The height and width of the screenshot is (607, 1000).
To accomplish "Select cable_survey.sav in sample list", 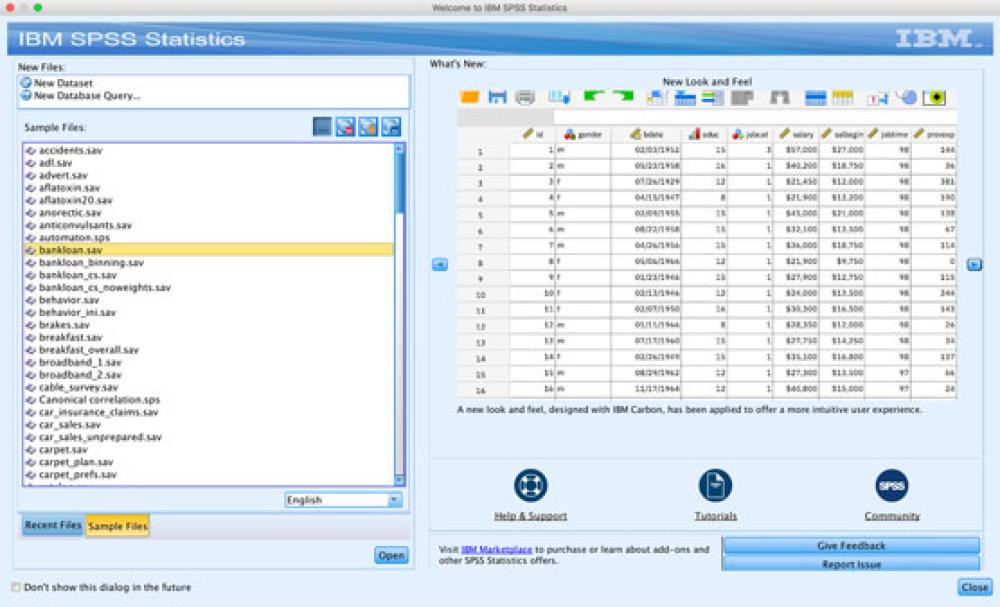I will click(x=209, y=387).
